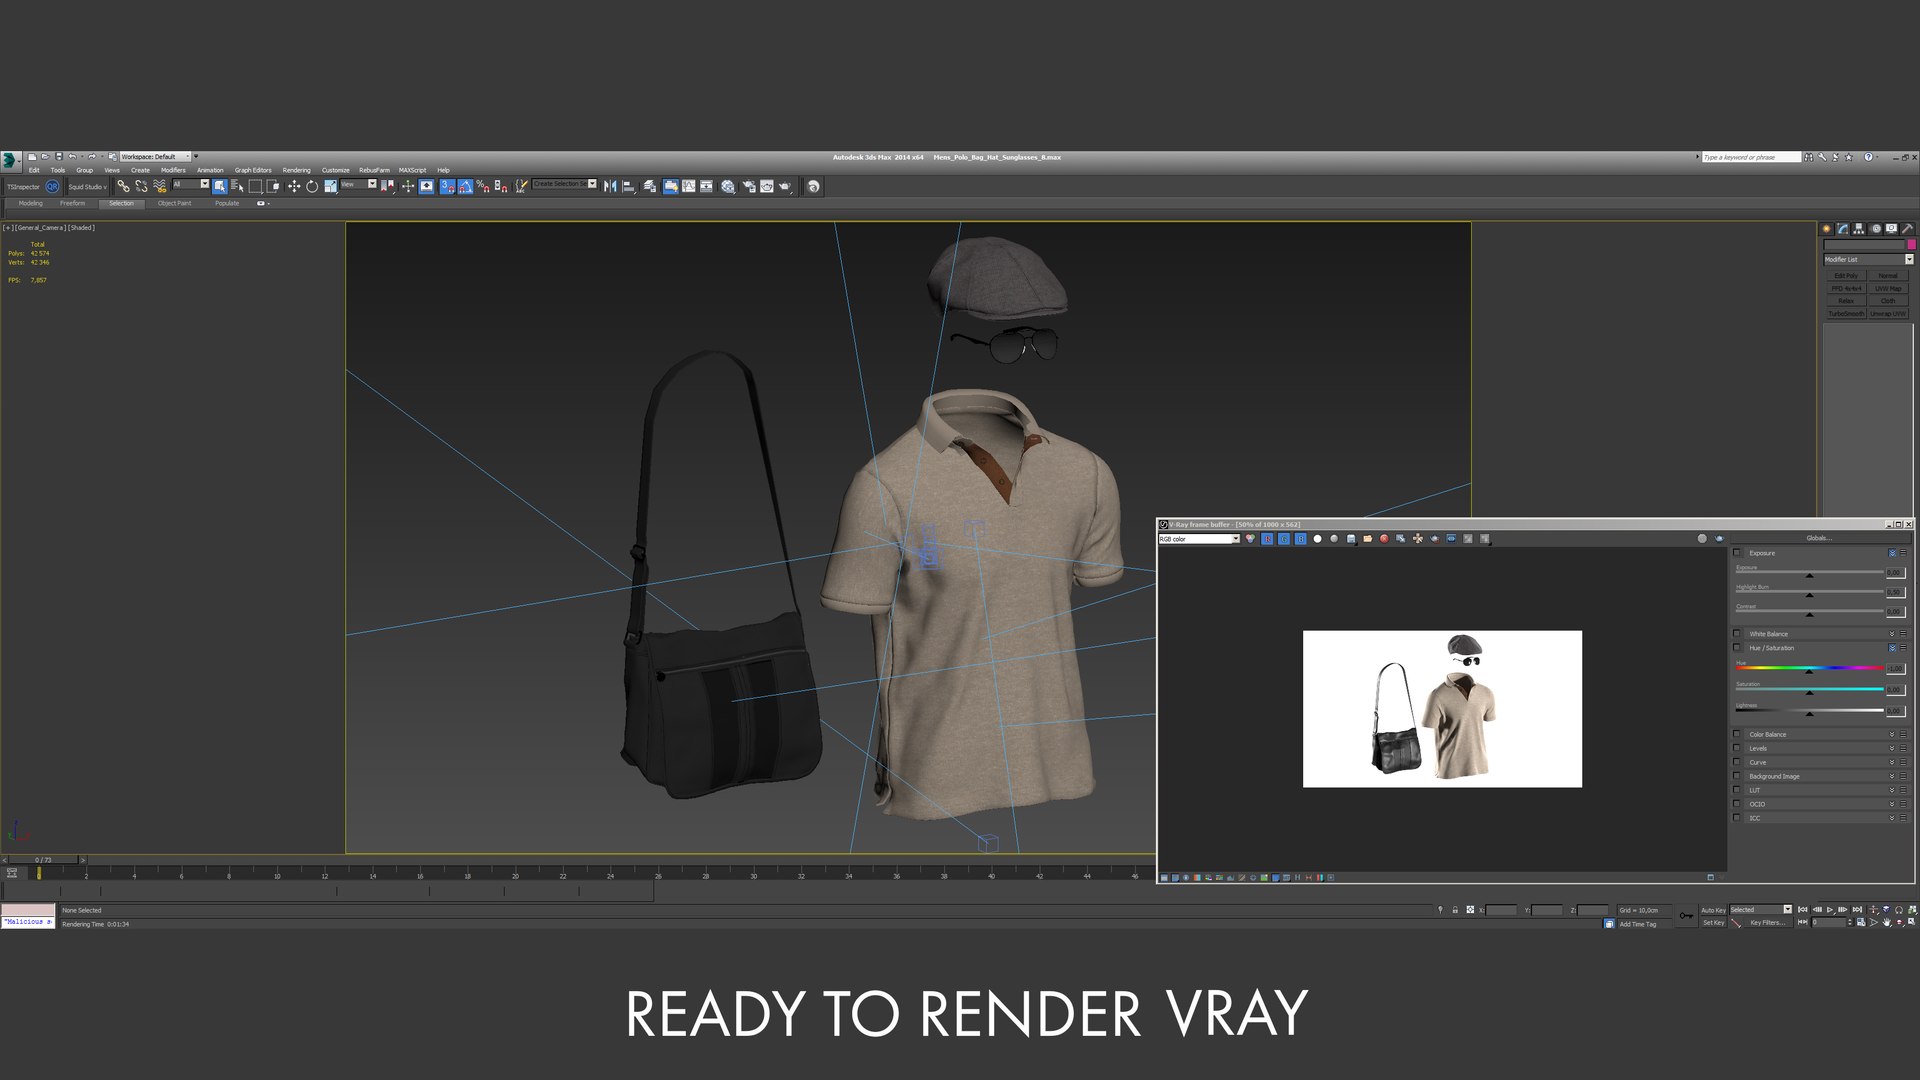Enable the Background Image checkbox
Viewport: 1920px width, 1080px height.
click(1737, 777)
